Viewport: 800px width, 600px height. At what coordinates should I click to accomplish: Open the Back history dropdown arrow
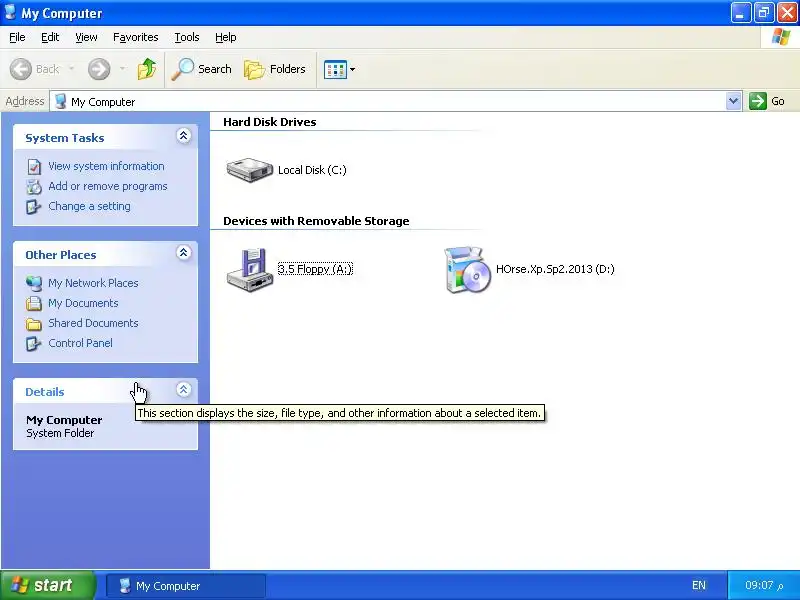(71, 68)
